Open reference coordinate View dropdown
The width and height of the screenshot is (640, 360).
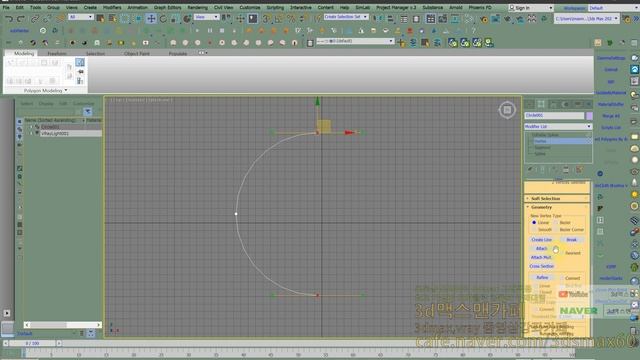tap(206, 17)
